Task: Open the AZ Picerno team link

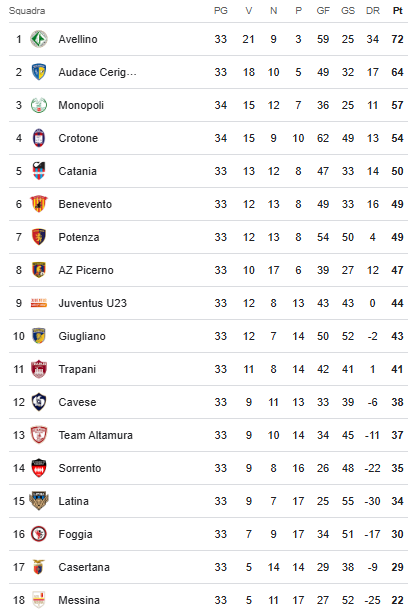Action: point(86,270)
